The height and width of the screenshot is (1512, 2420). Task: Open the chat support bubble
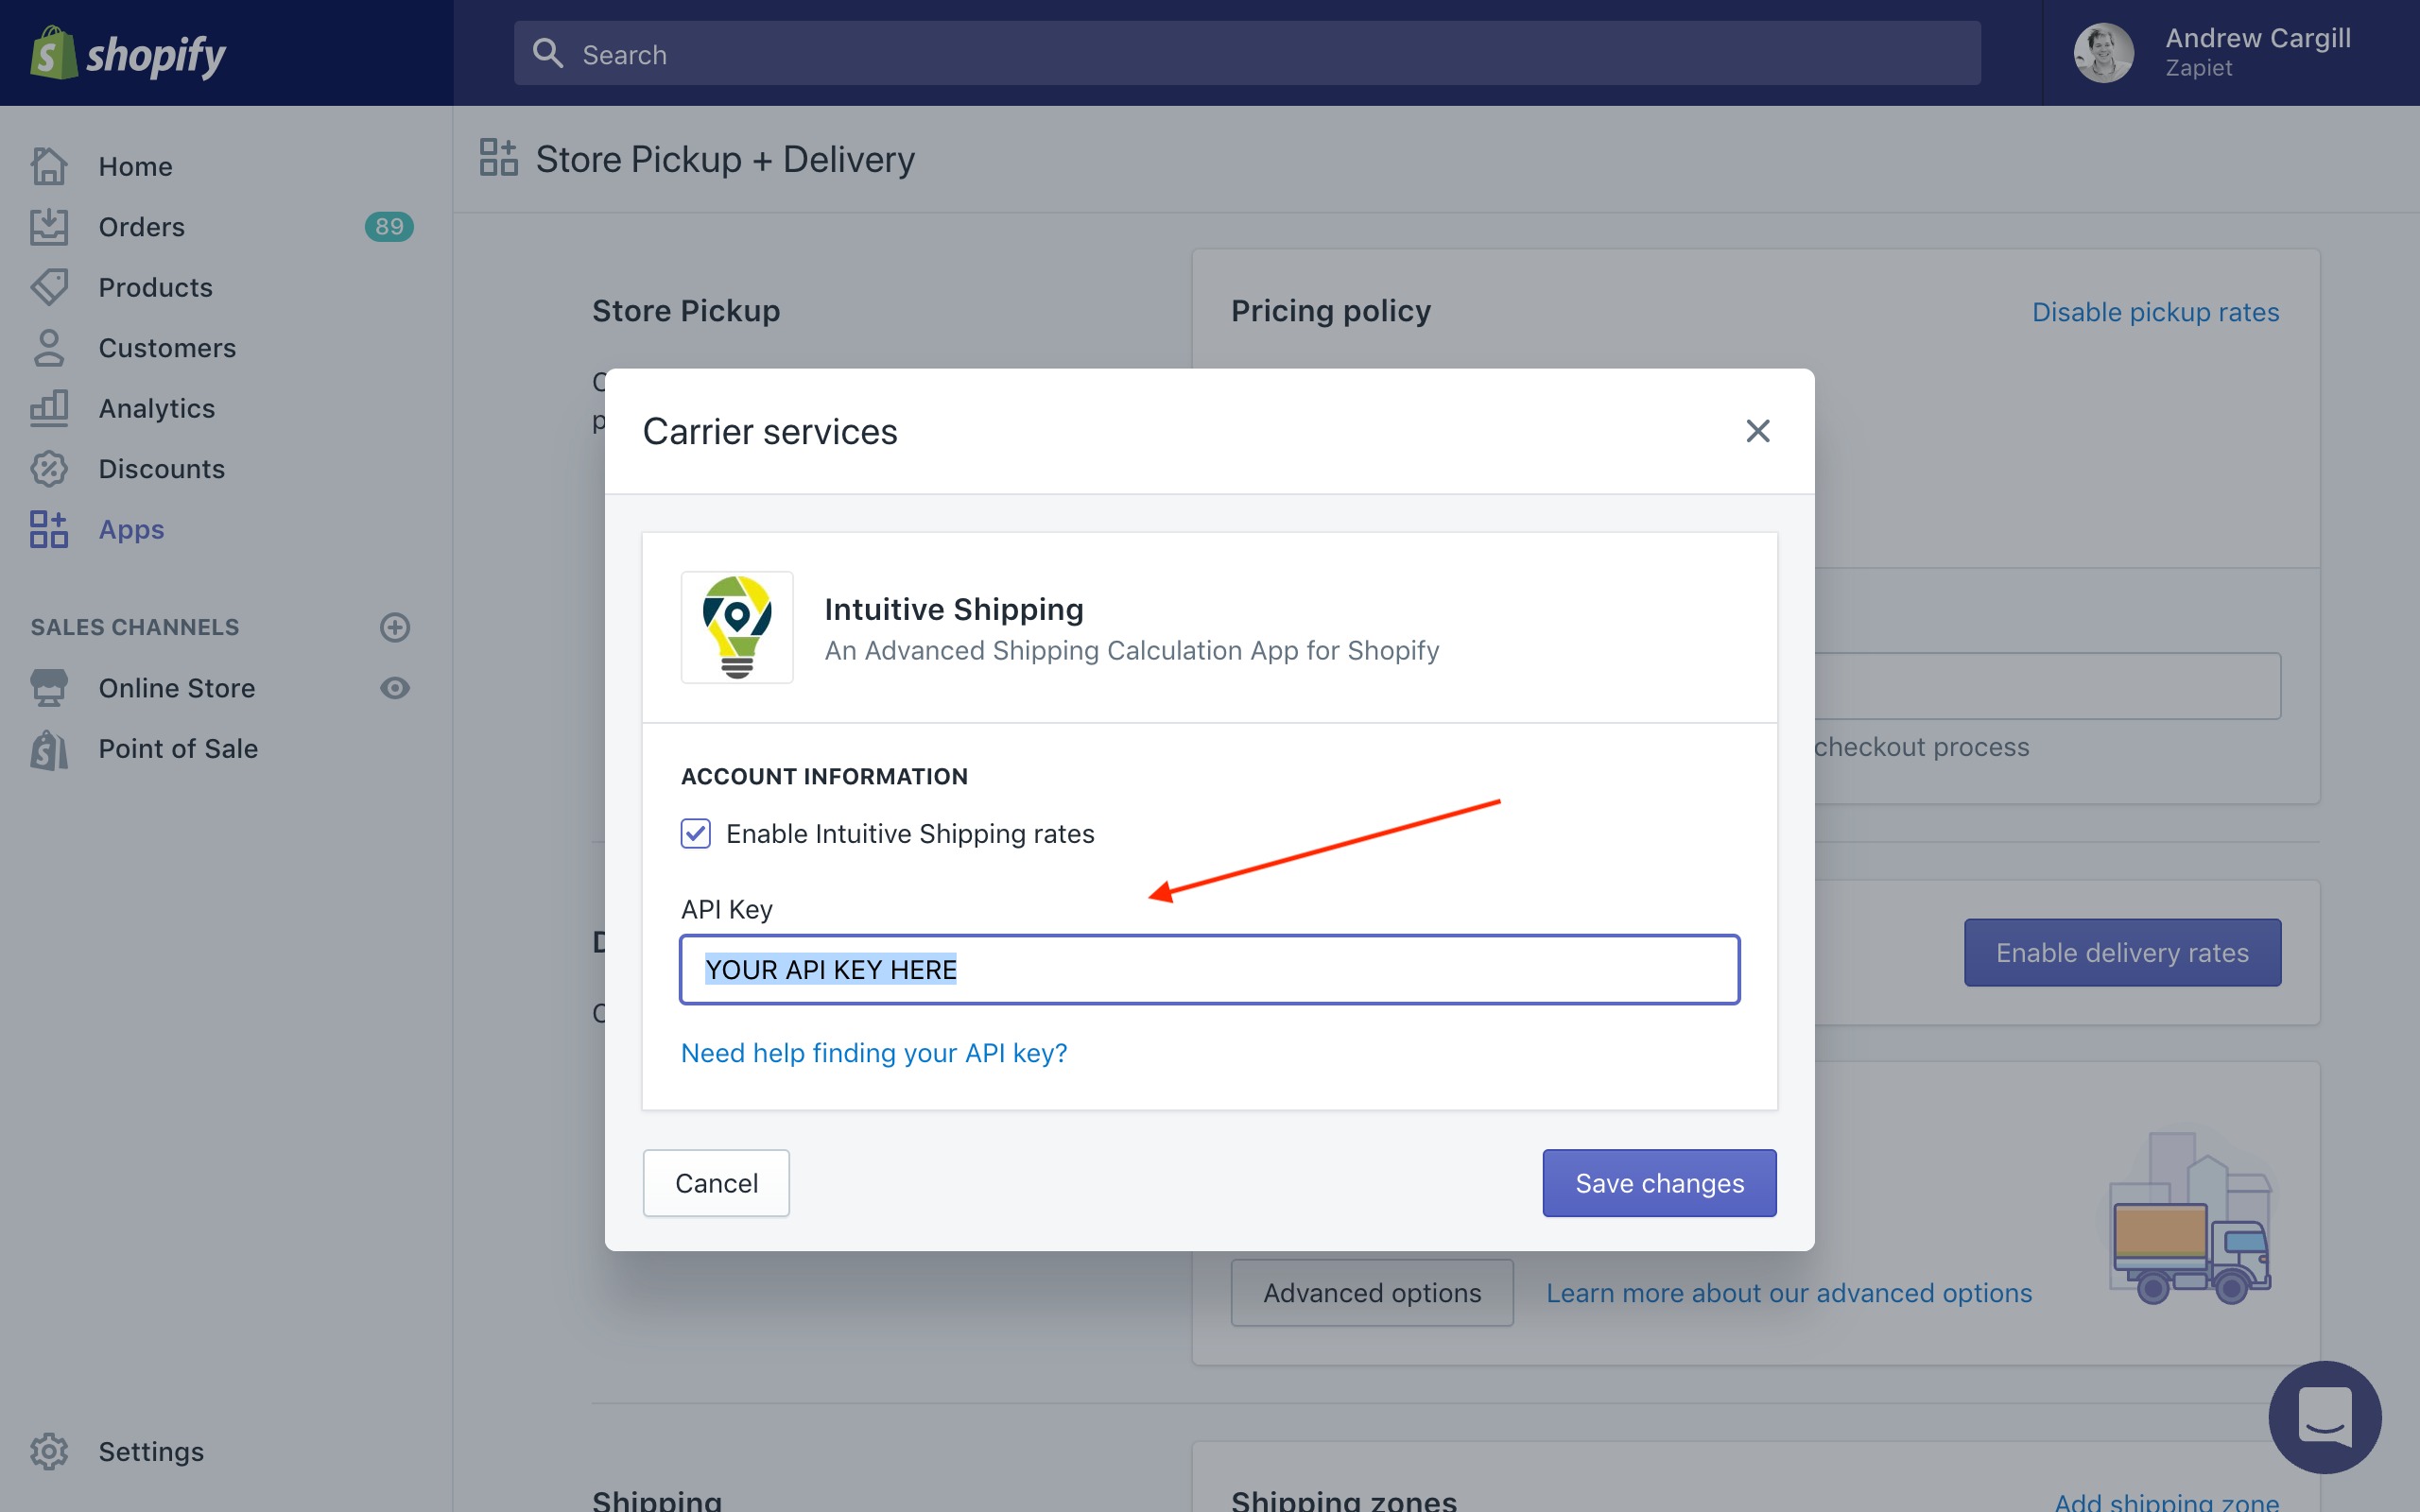pyautogui.click(x=2324, y=1417)
